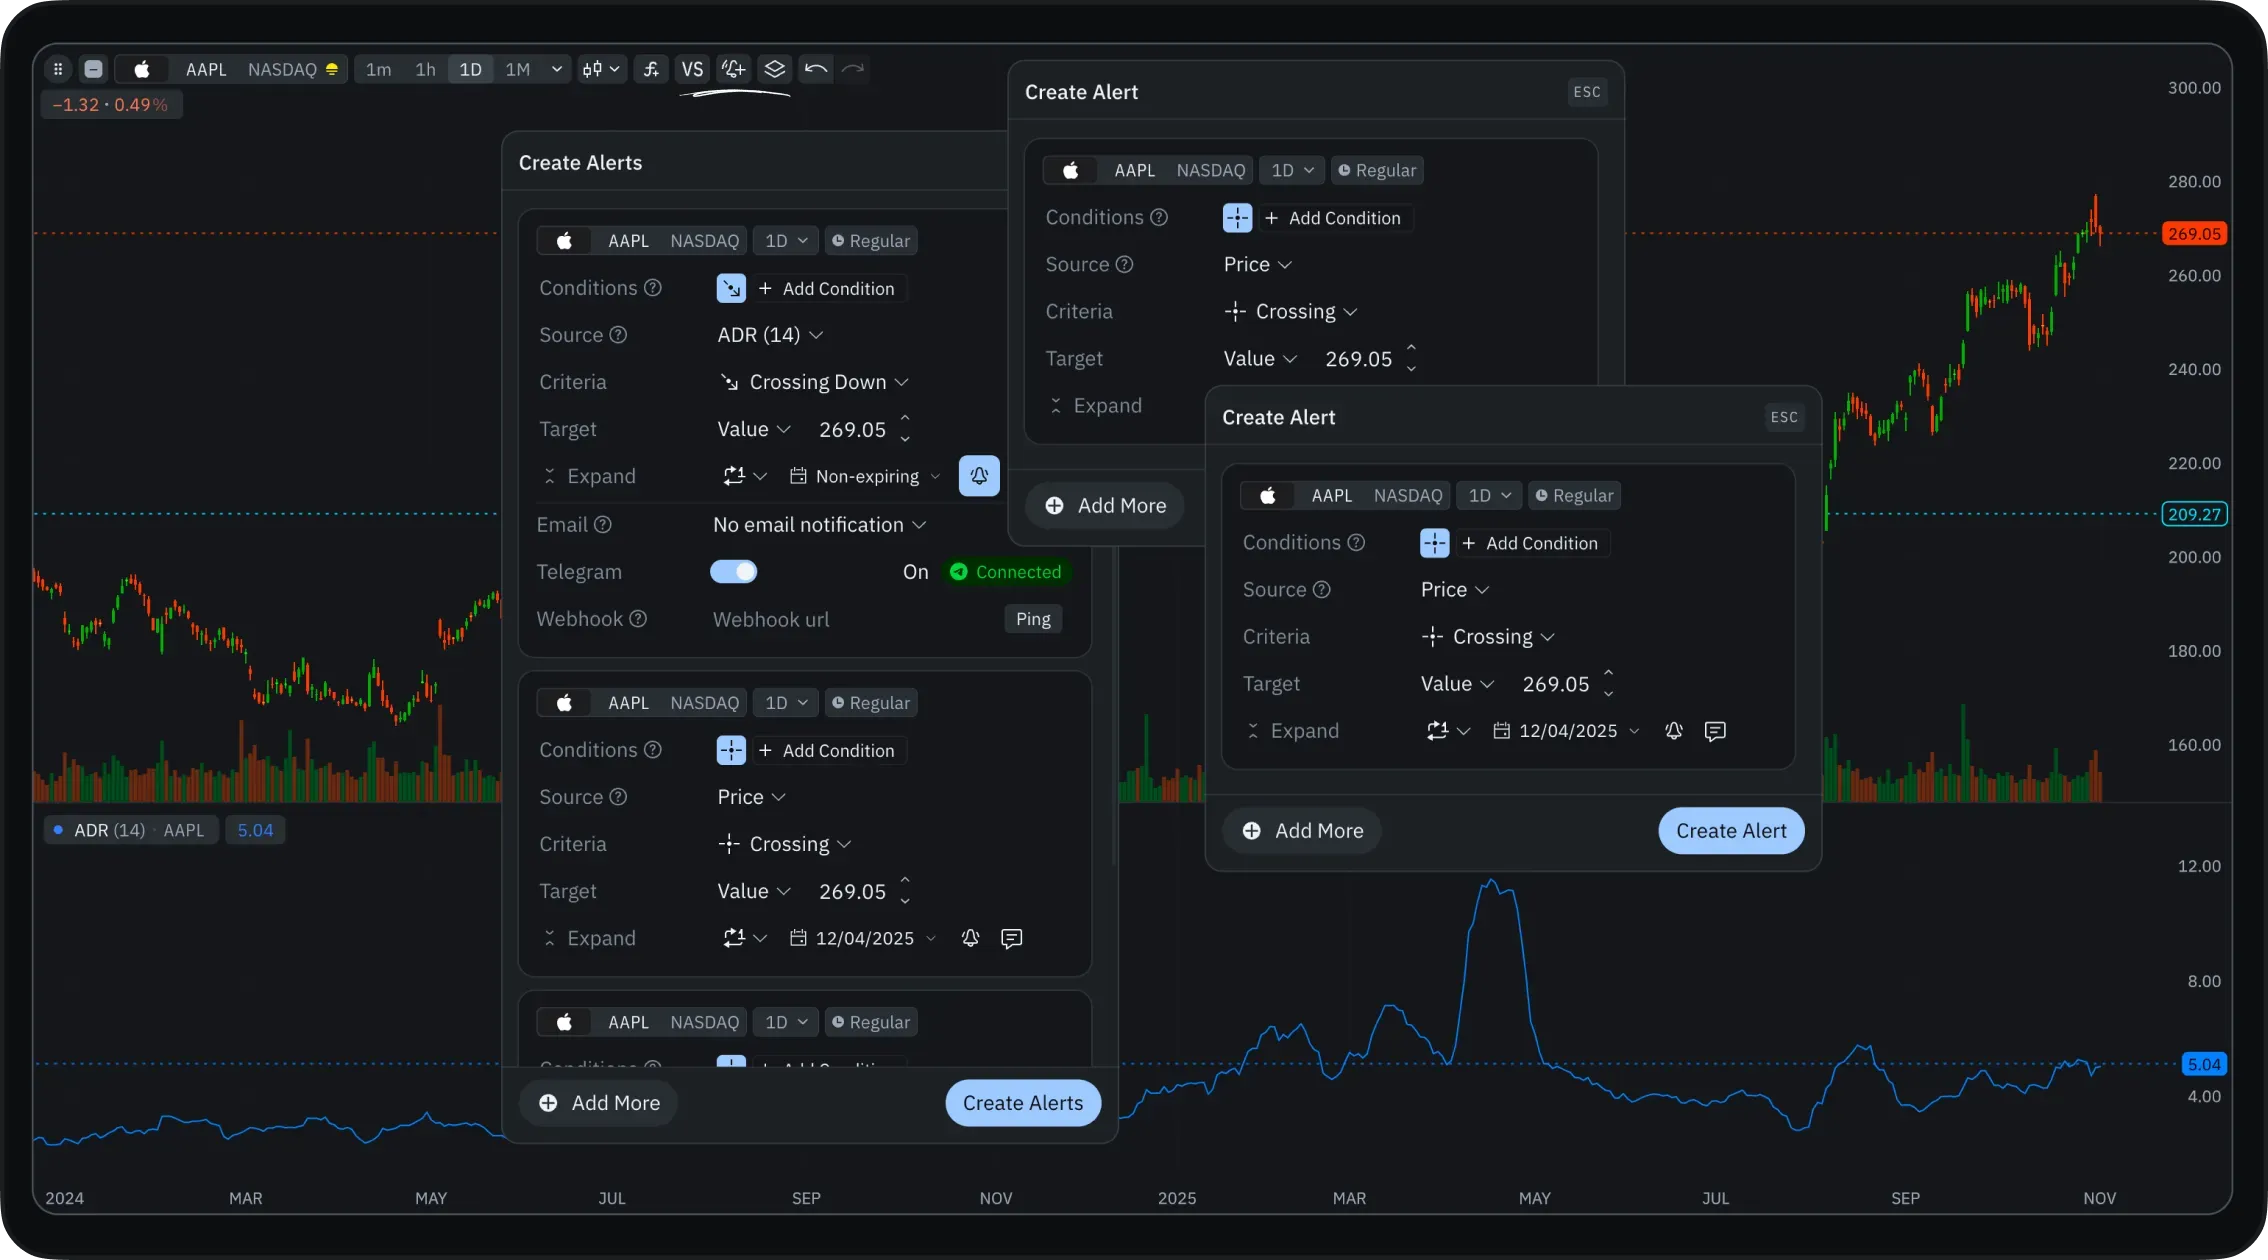Click the VS compare symbol button

[692, 69]
